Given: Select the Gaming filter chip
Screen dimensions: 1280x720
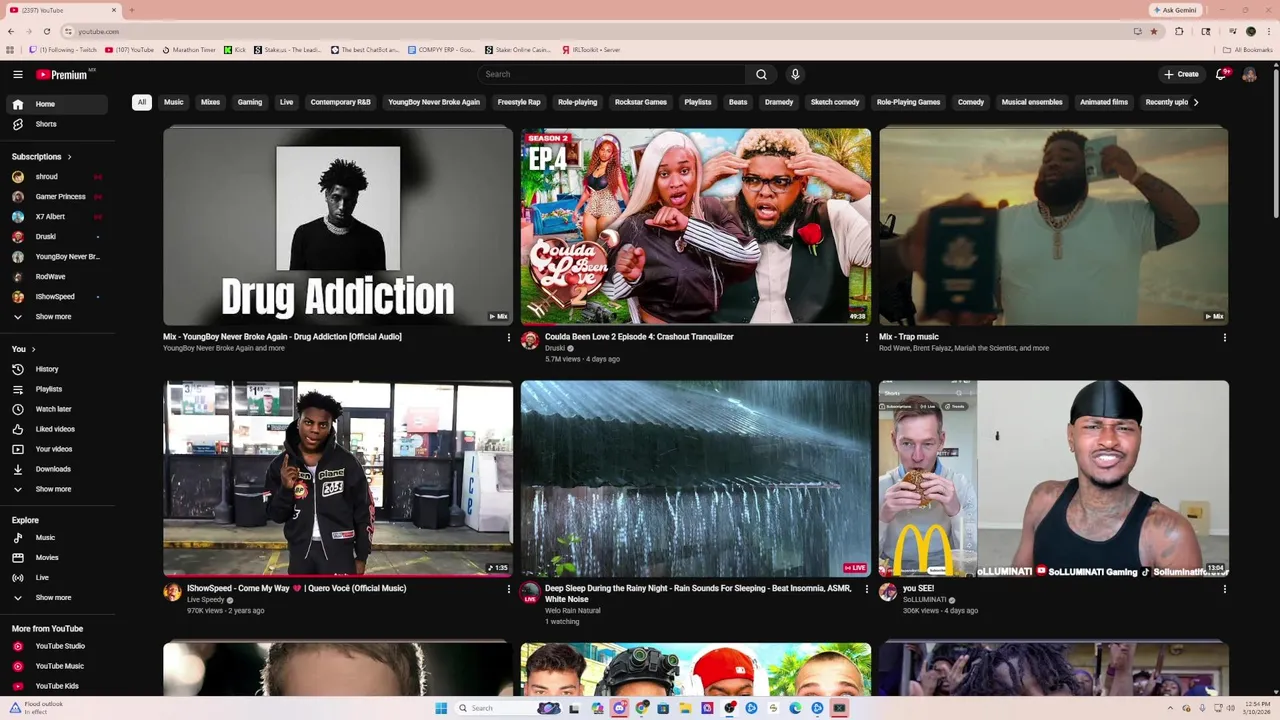Looking at the screenshot, I should pos(250,102).
